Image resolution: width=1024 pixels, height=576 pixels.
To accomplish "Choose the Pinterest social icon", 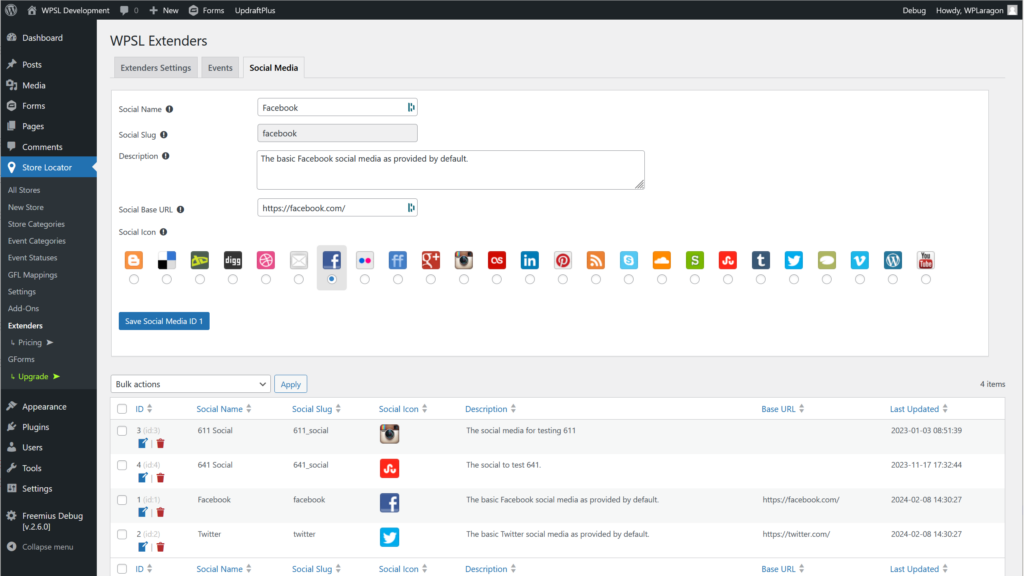I will click(563, 260).
